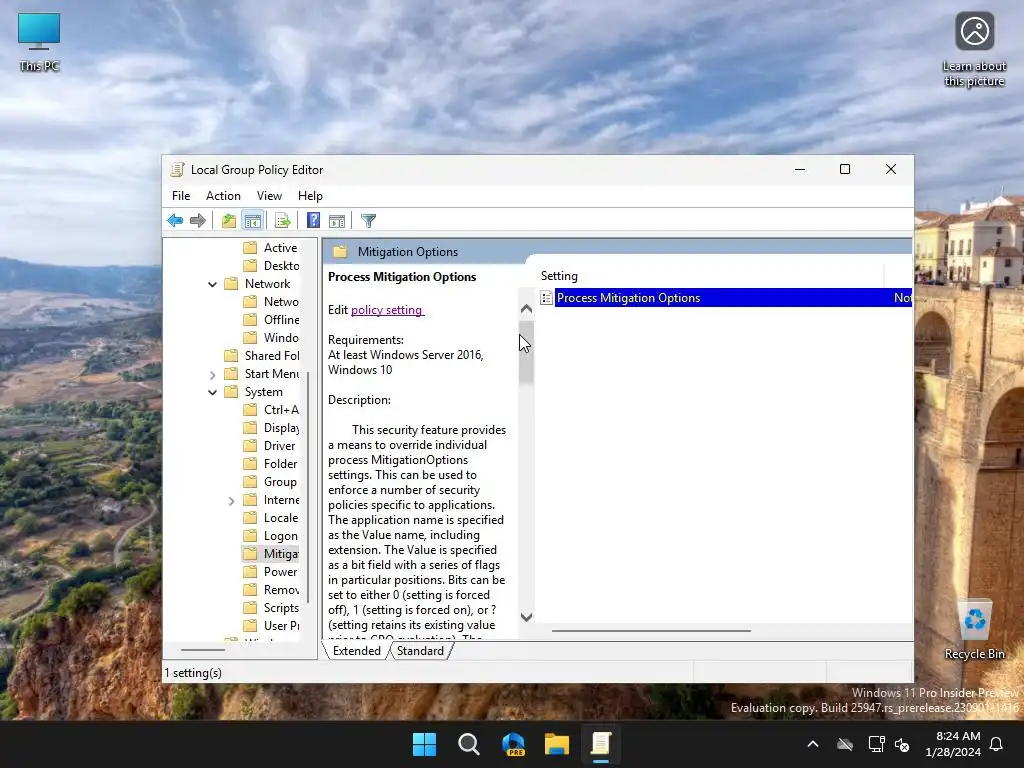Click the policy setting link
Image resolution: width=1024 pixels, height=768 pixels.
(387, 310)
